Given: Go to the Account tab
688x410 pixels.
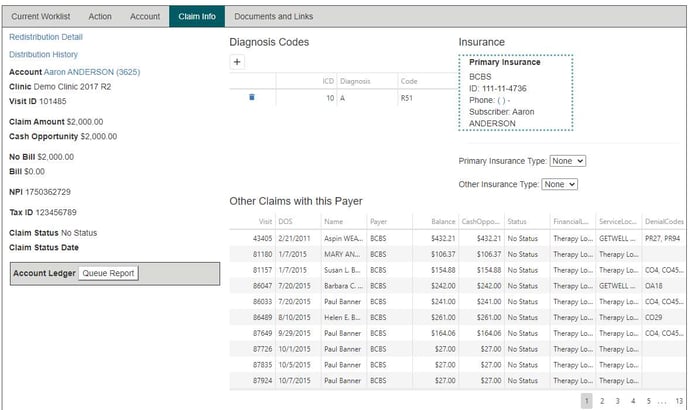Looking at the screenshot, I should [x=145, y=17].
